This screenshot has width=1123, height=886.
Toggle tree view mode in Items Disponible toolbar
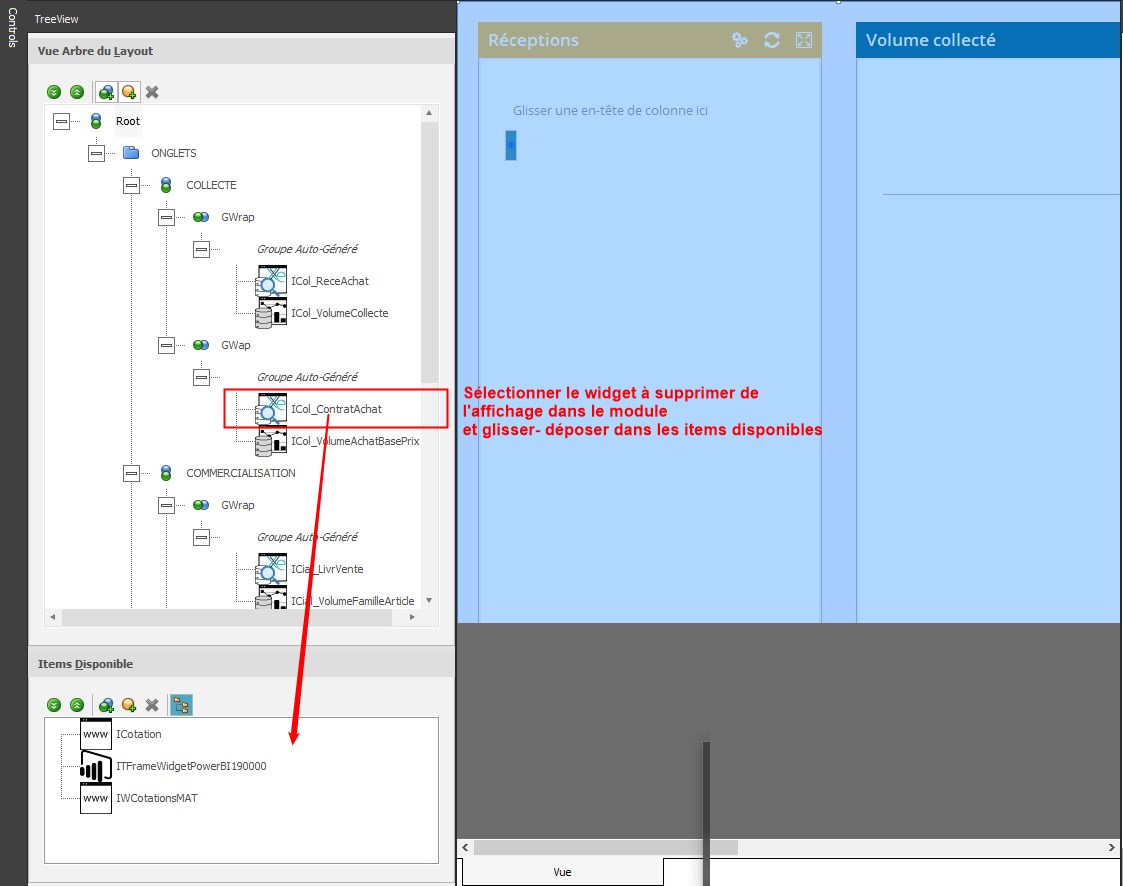[x=181, y=705]
